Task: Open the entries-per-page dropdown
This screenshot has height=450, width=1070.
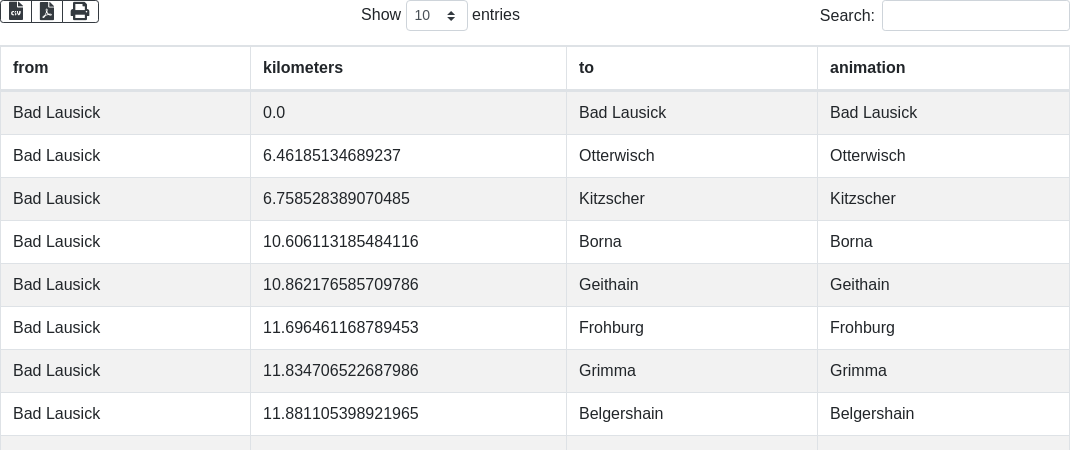Action: [x=436, y=15]
